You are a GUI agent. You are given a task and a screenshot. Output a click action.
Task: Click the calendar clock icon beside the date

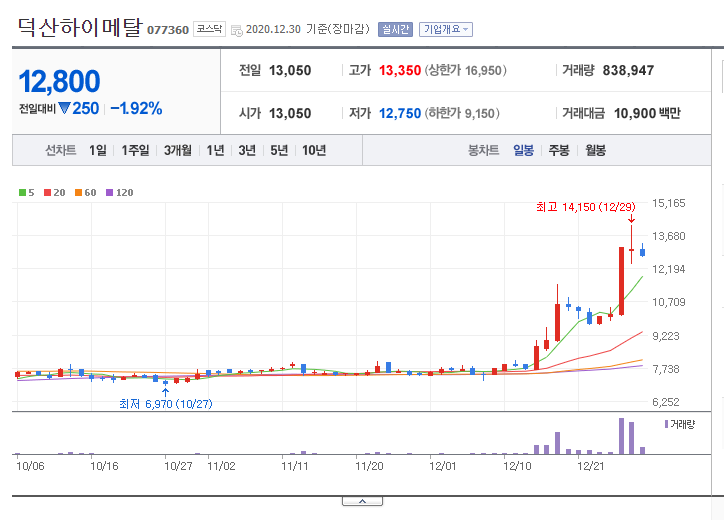236,30
